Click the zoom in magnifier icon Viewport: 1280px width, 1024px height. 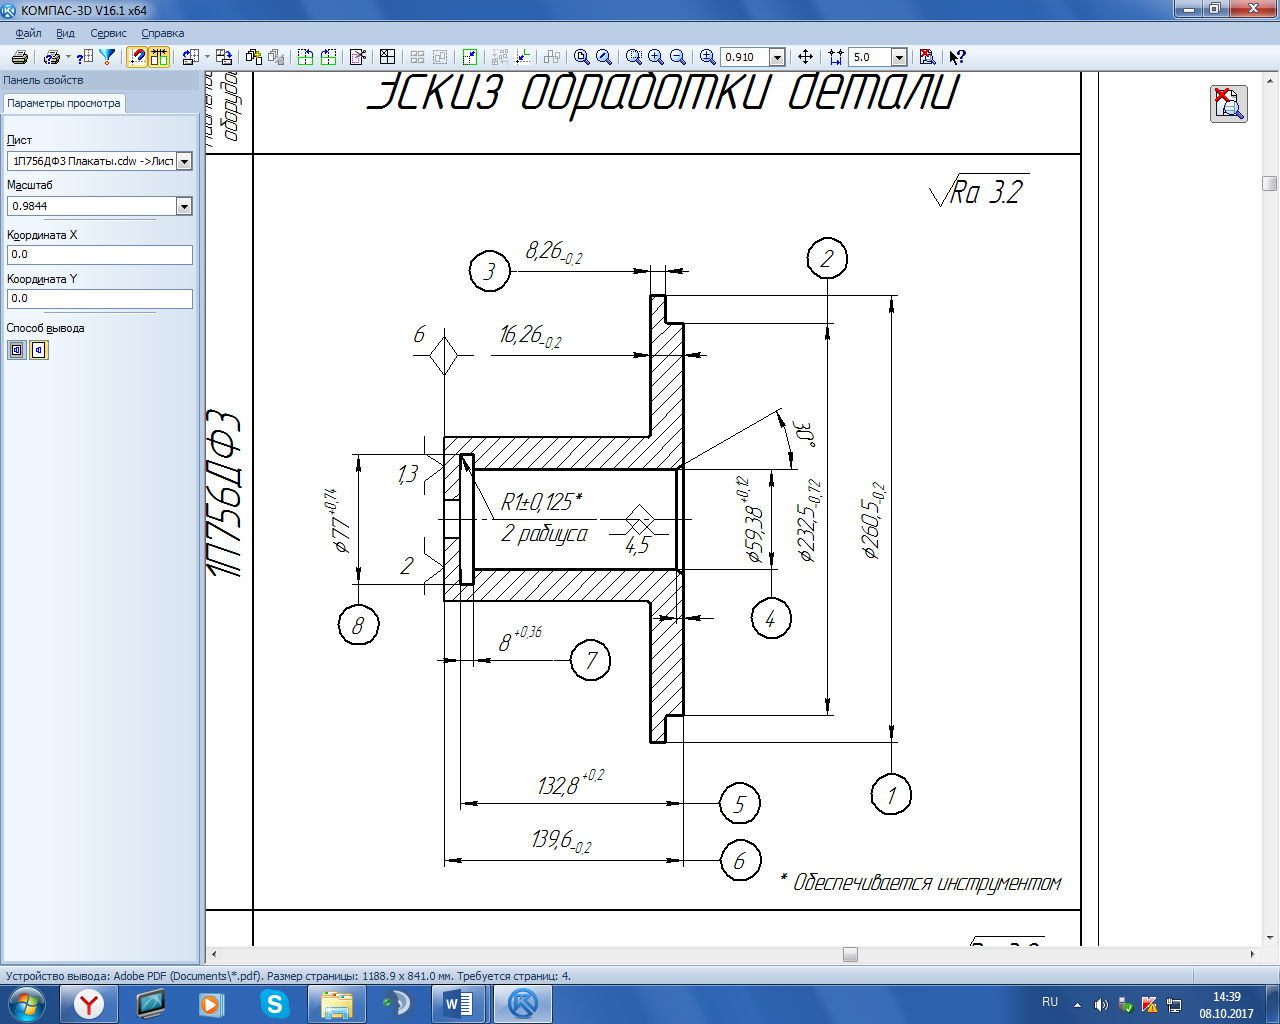656,57
